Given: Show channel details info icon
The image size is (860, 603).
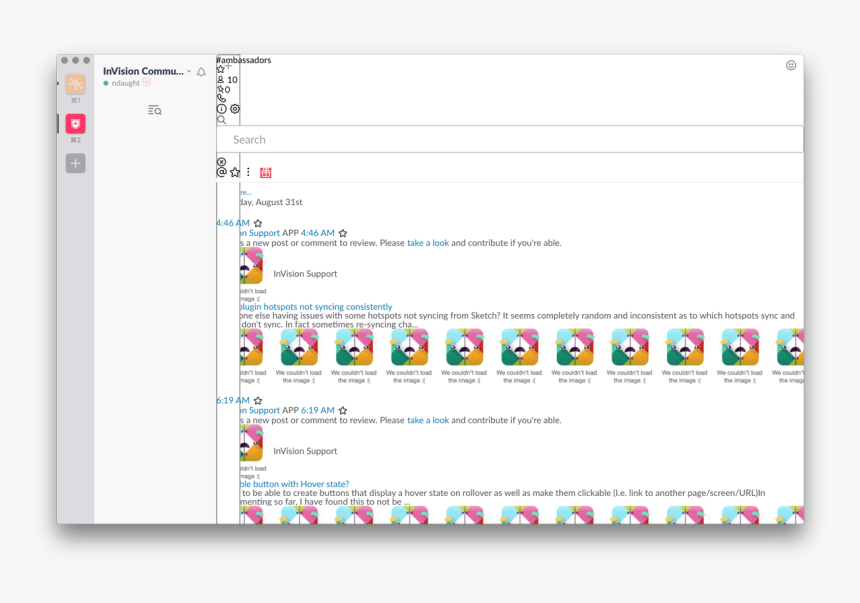Looking at the screenshot, I should click(x=222, y=109).
